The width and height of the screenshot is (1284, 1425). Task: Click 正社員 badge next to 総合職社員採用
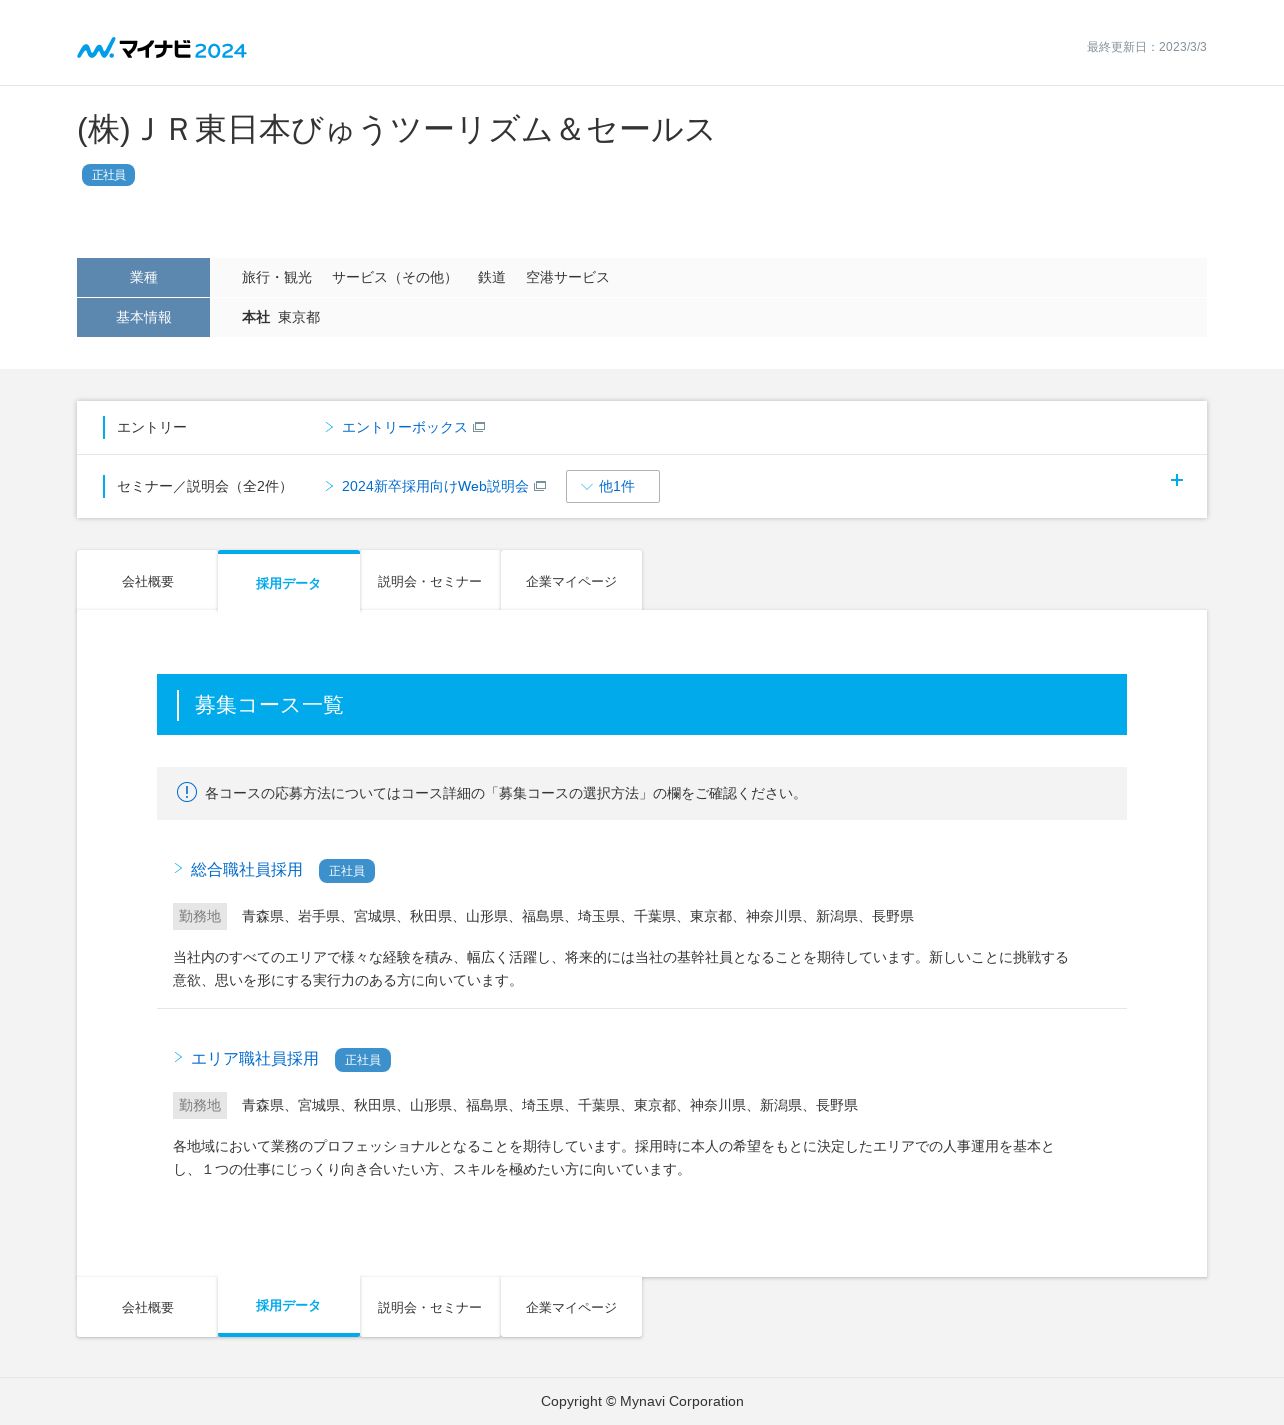tap(347, 871)
